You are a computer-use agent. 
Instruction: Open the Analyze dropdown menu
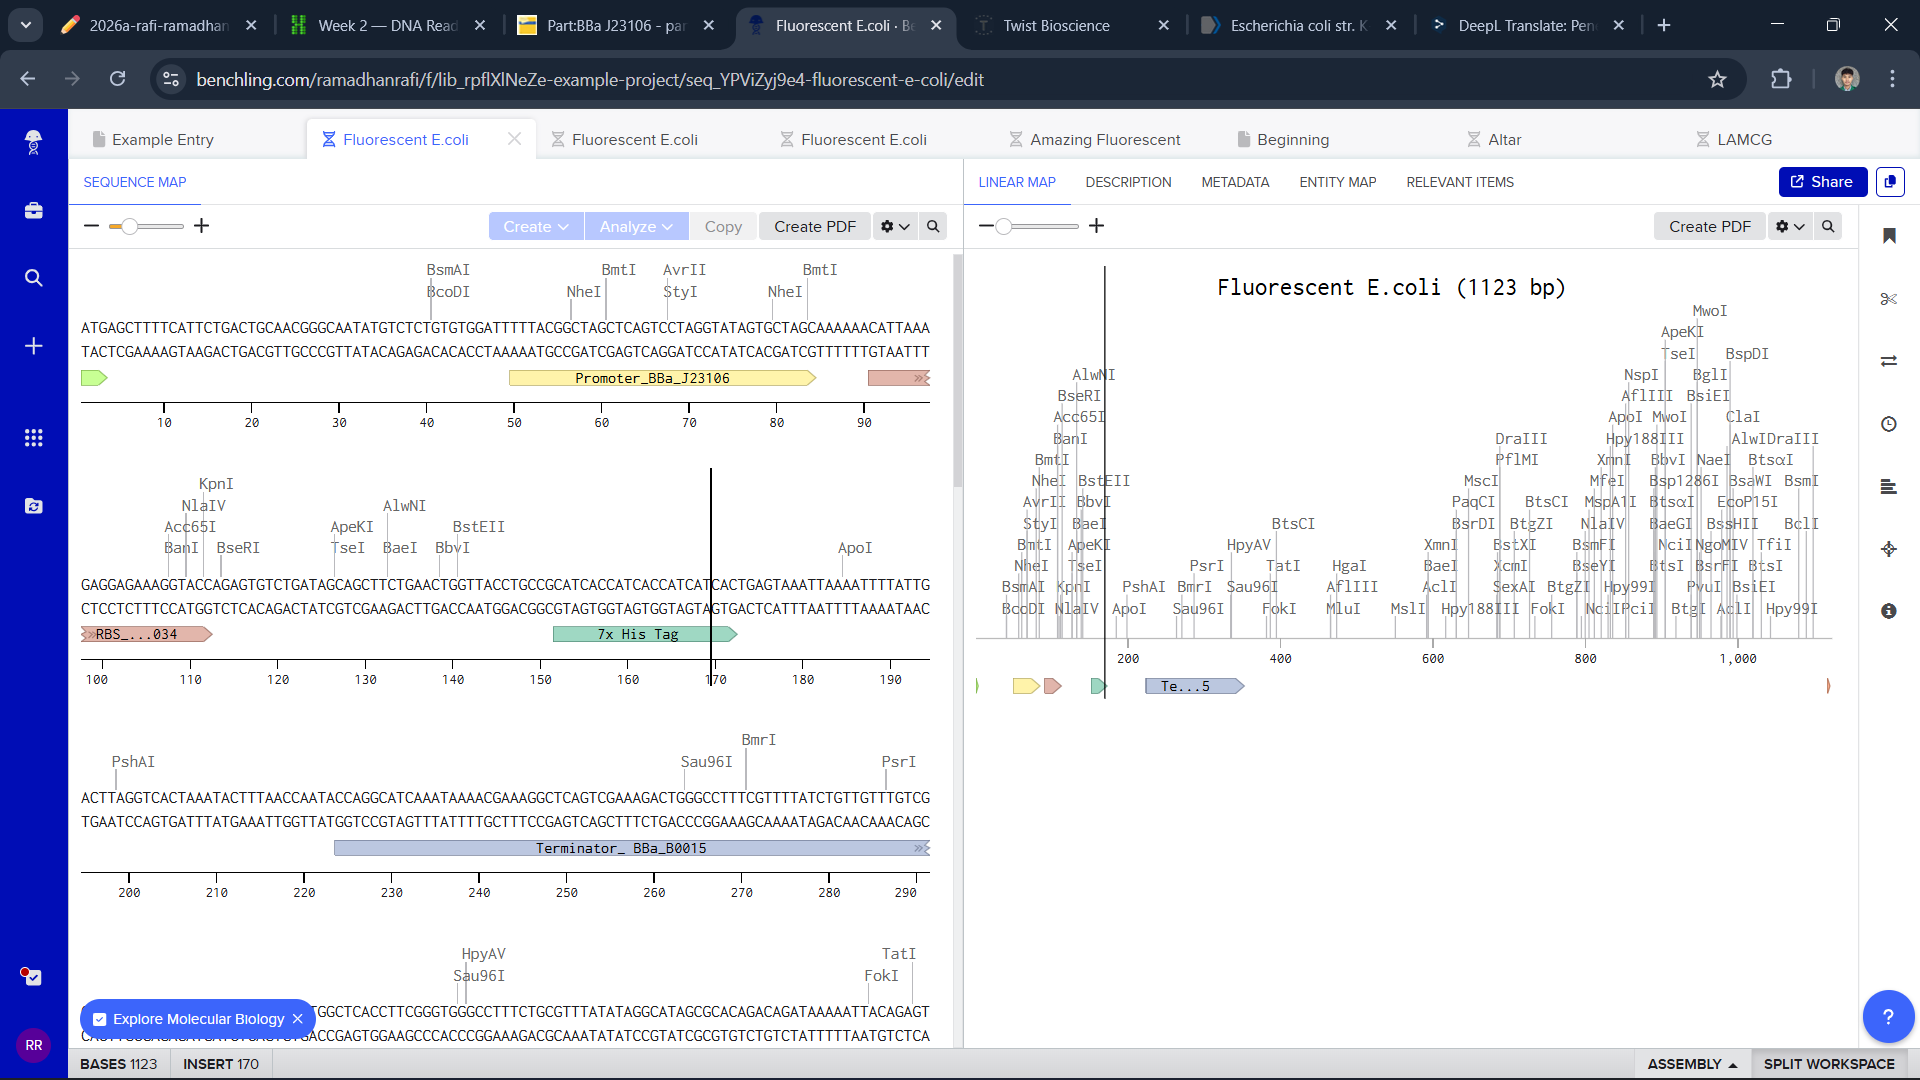coord(635,227)
